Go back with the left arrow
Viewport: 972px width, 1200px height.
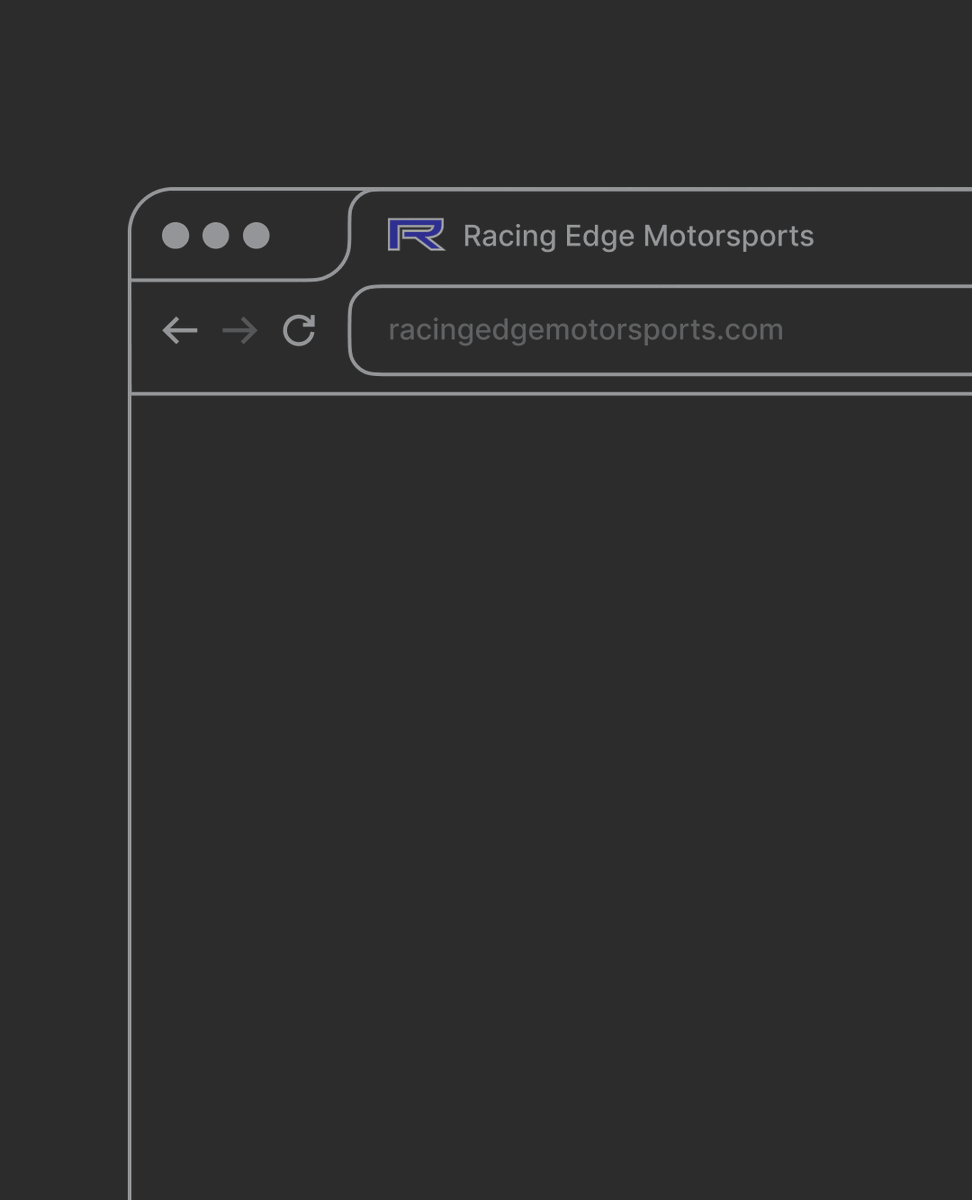click(x=180, y=330)
